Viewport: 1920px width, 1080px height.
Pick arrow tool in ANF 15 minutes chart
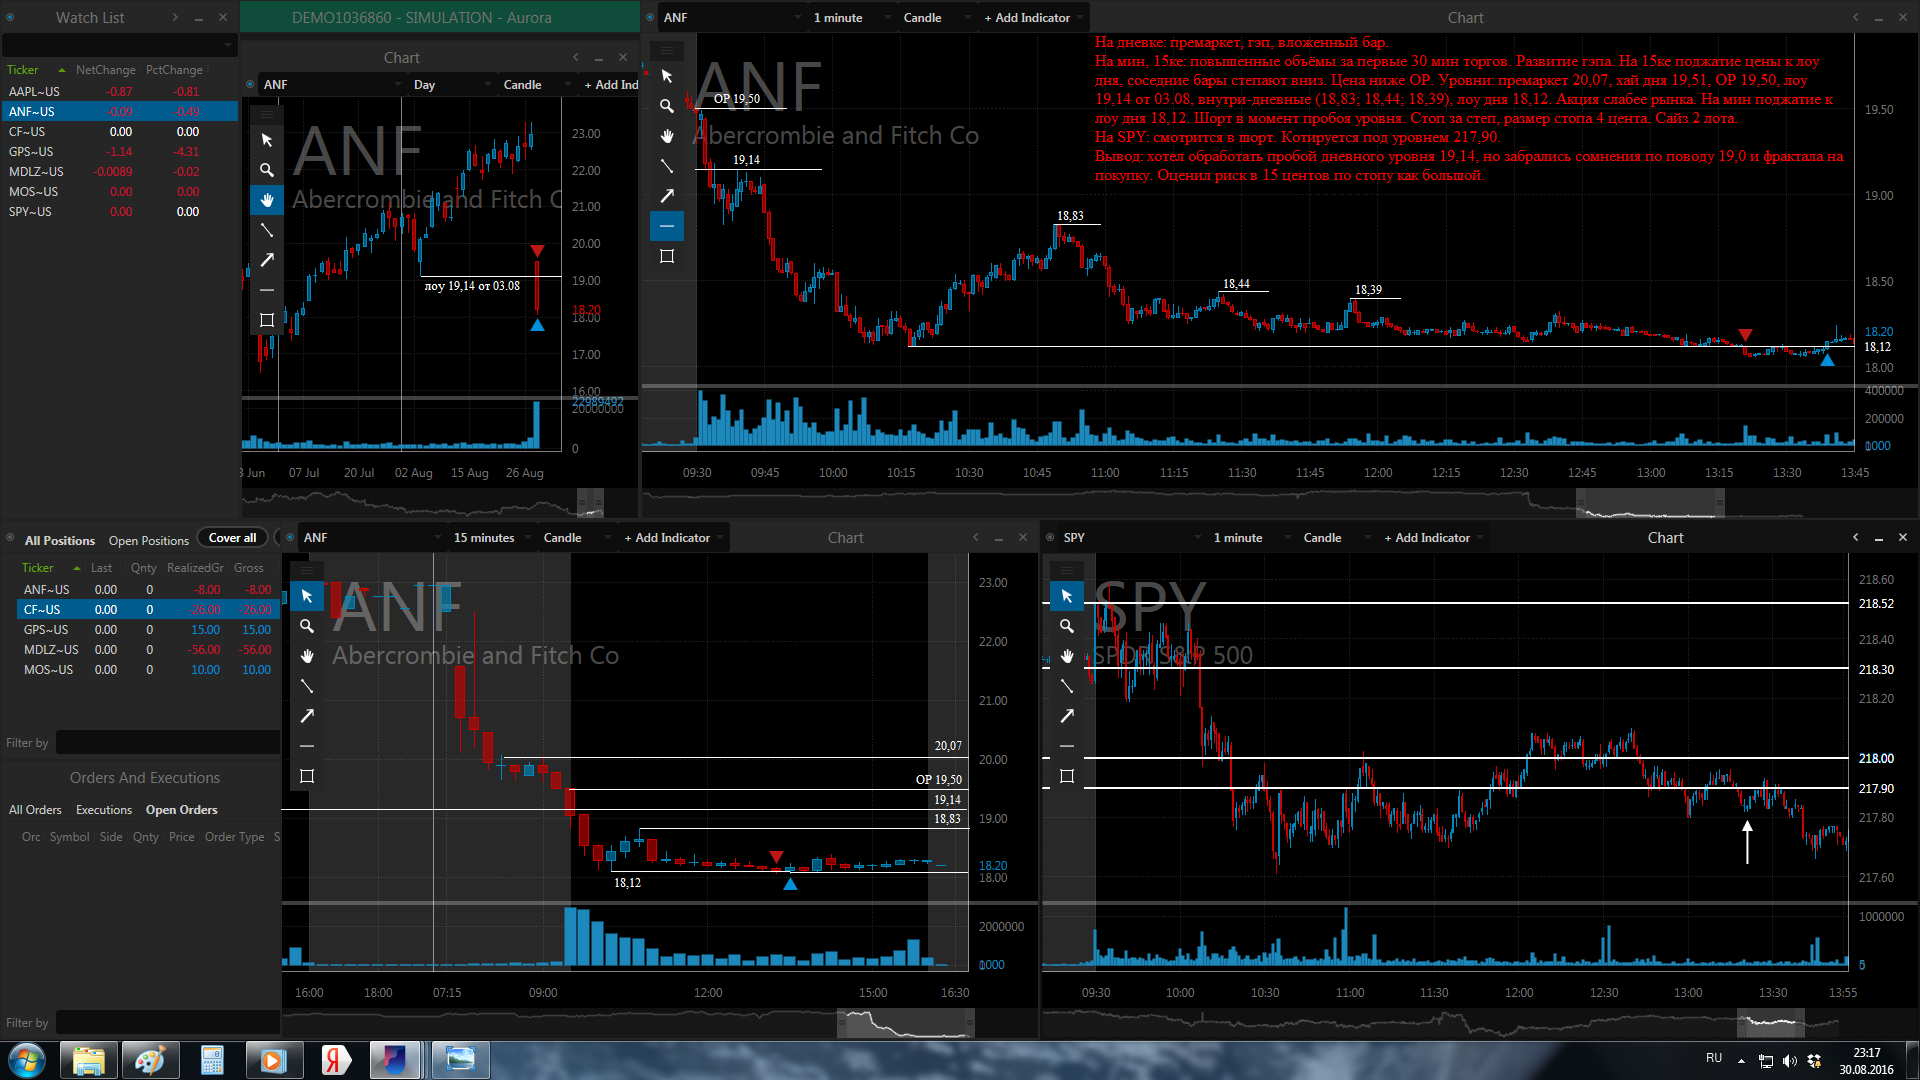pyautogui.click(x=307, y=716)
